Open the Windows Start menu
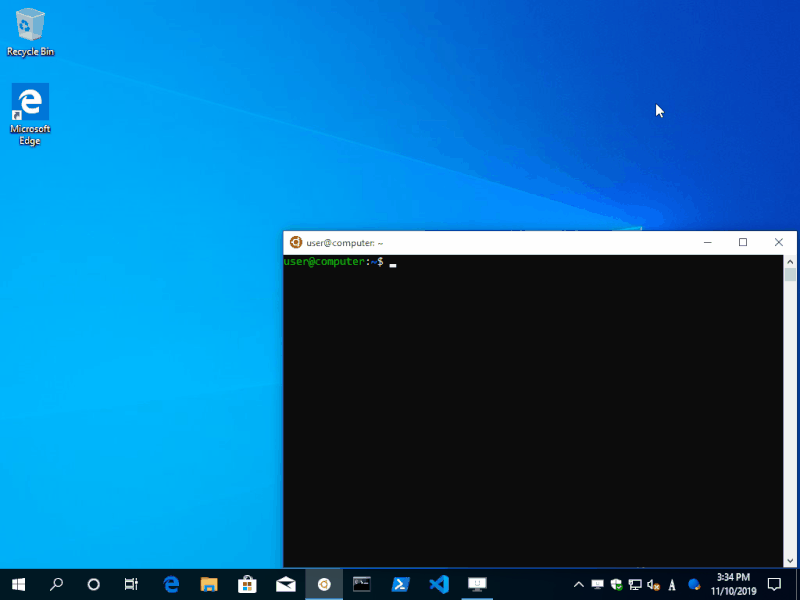This screenshot has height=600, width=800. click(x=18, y=584)
